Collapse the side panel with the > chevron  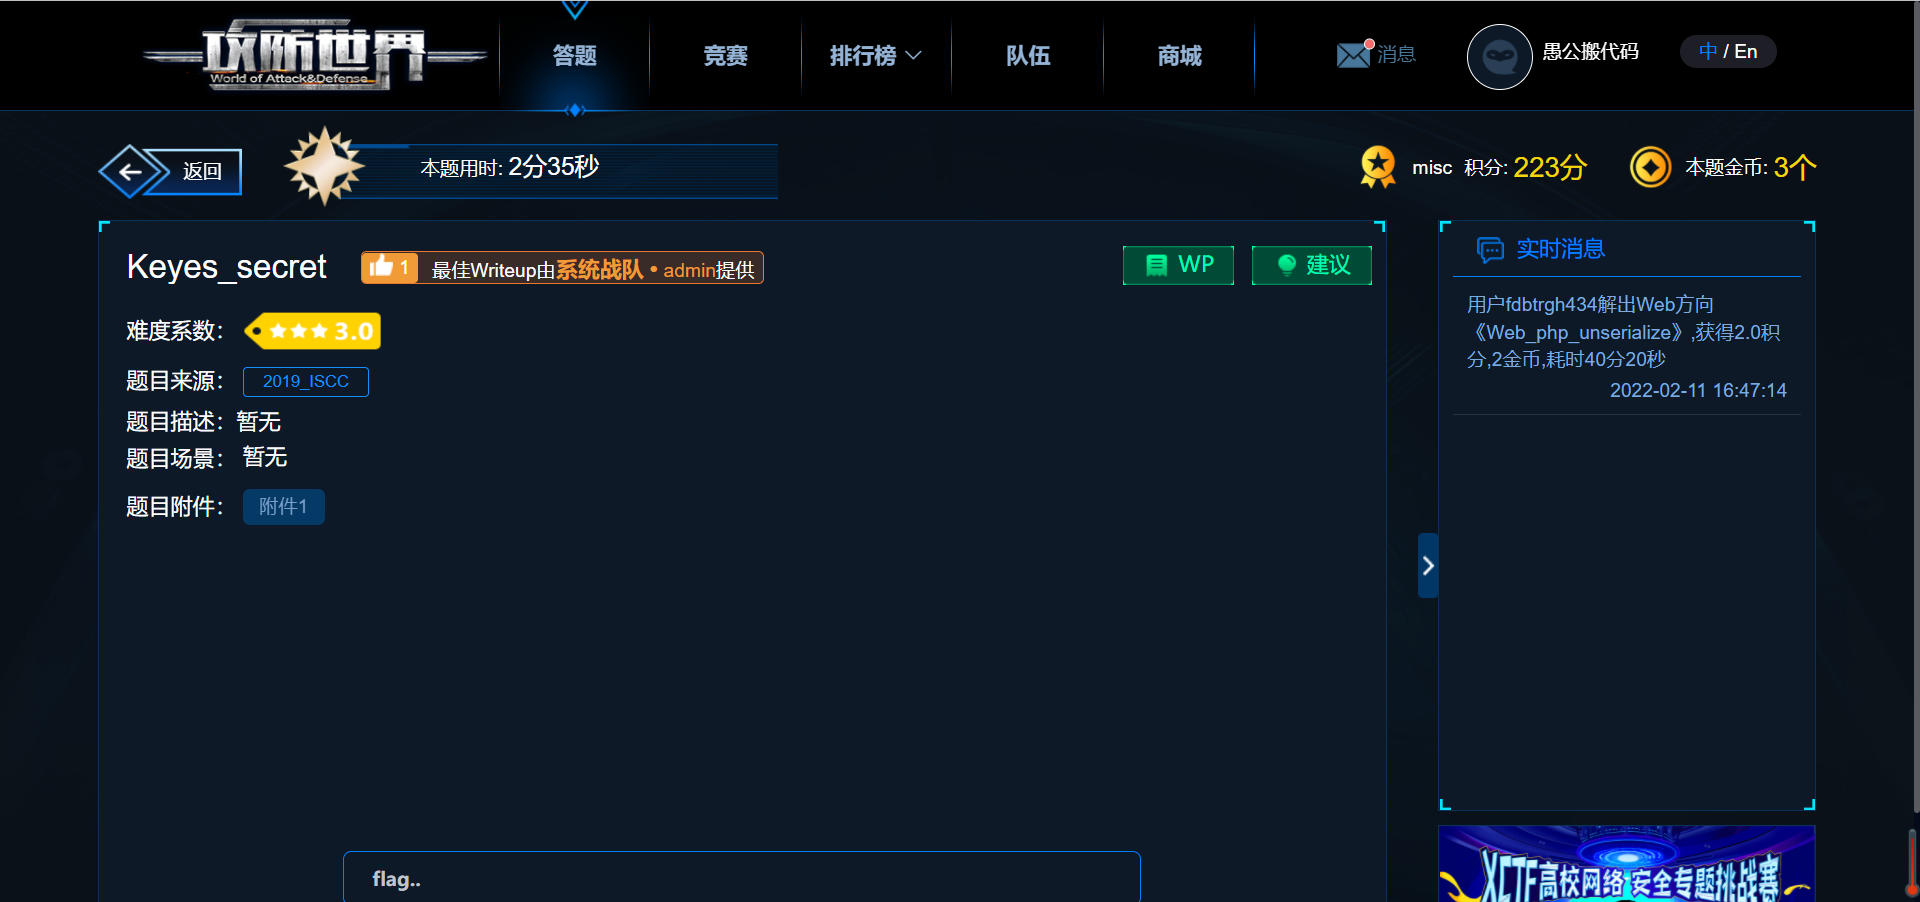(1427, 565)
